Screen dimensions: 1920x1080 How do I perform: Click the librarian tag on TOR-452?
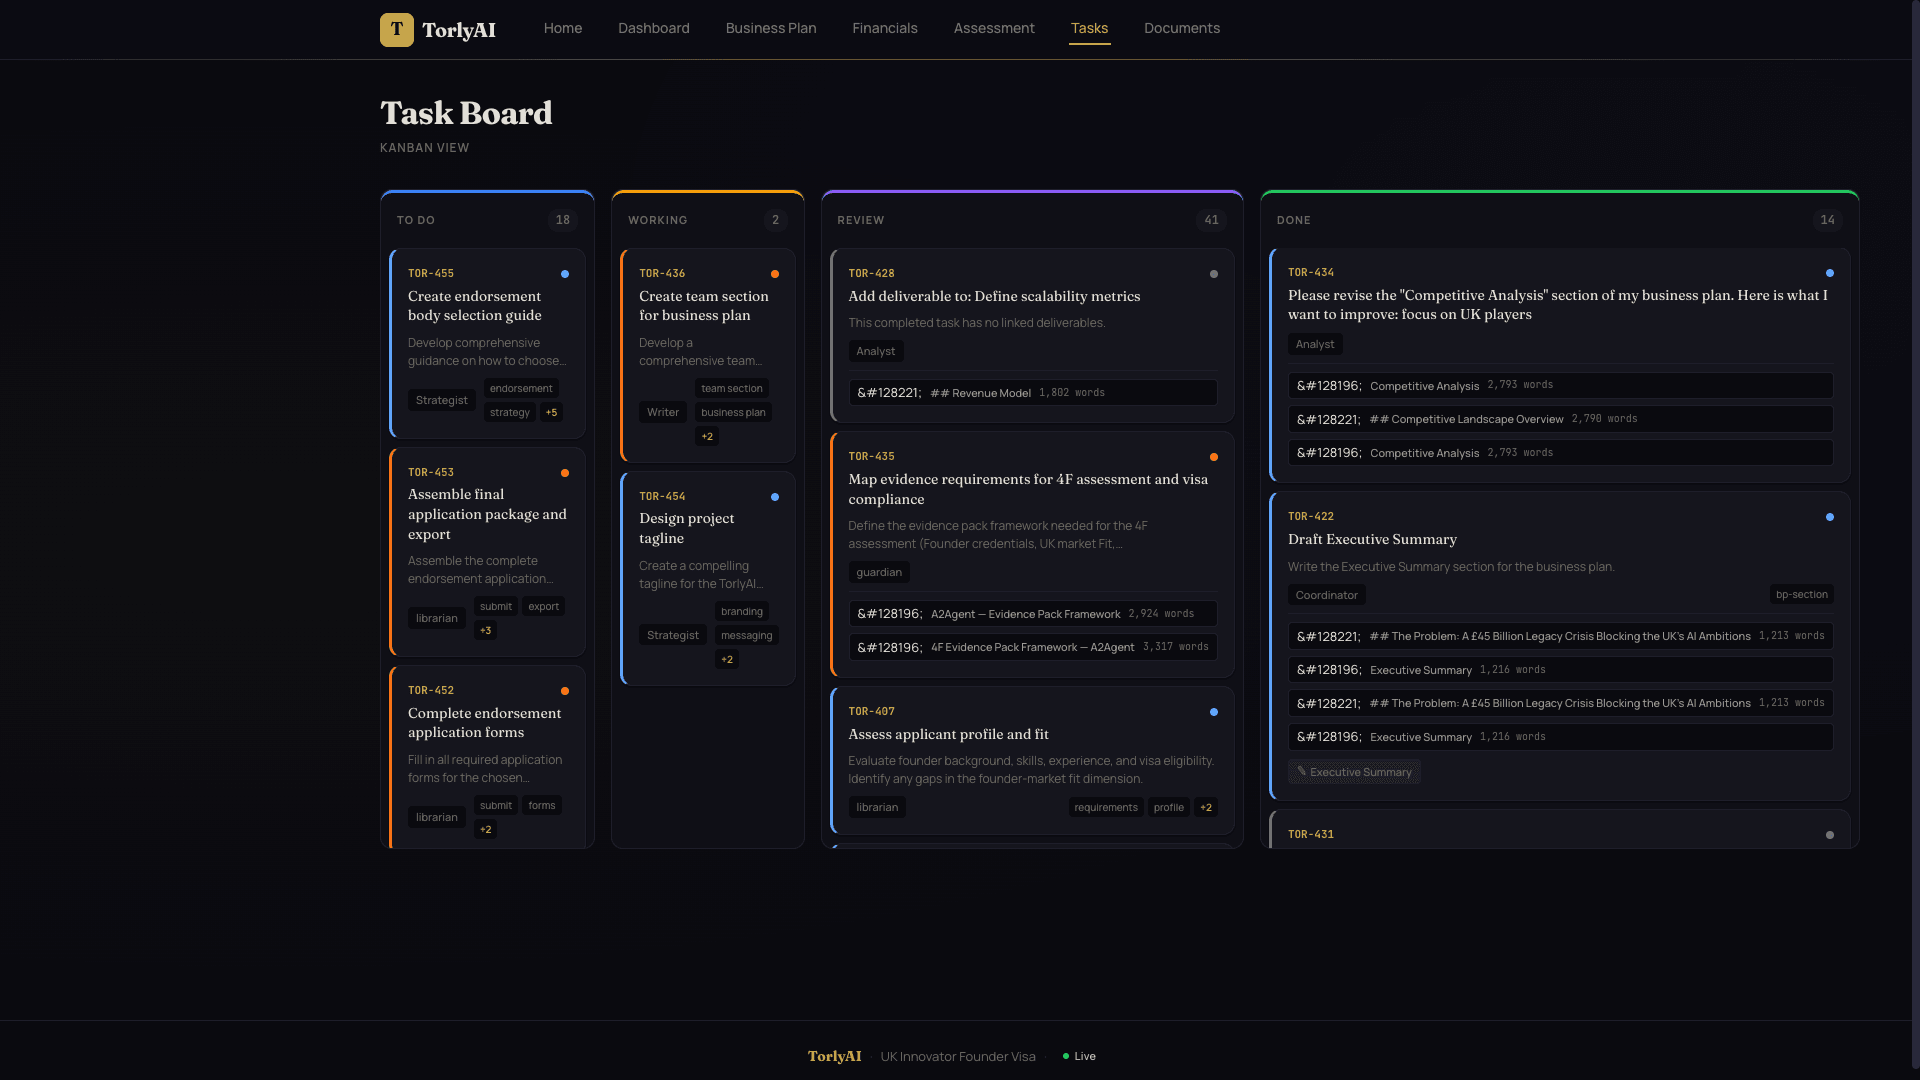click(x=436, y=817)
